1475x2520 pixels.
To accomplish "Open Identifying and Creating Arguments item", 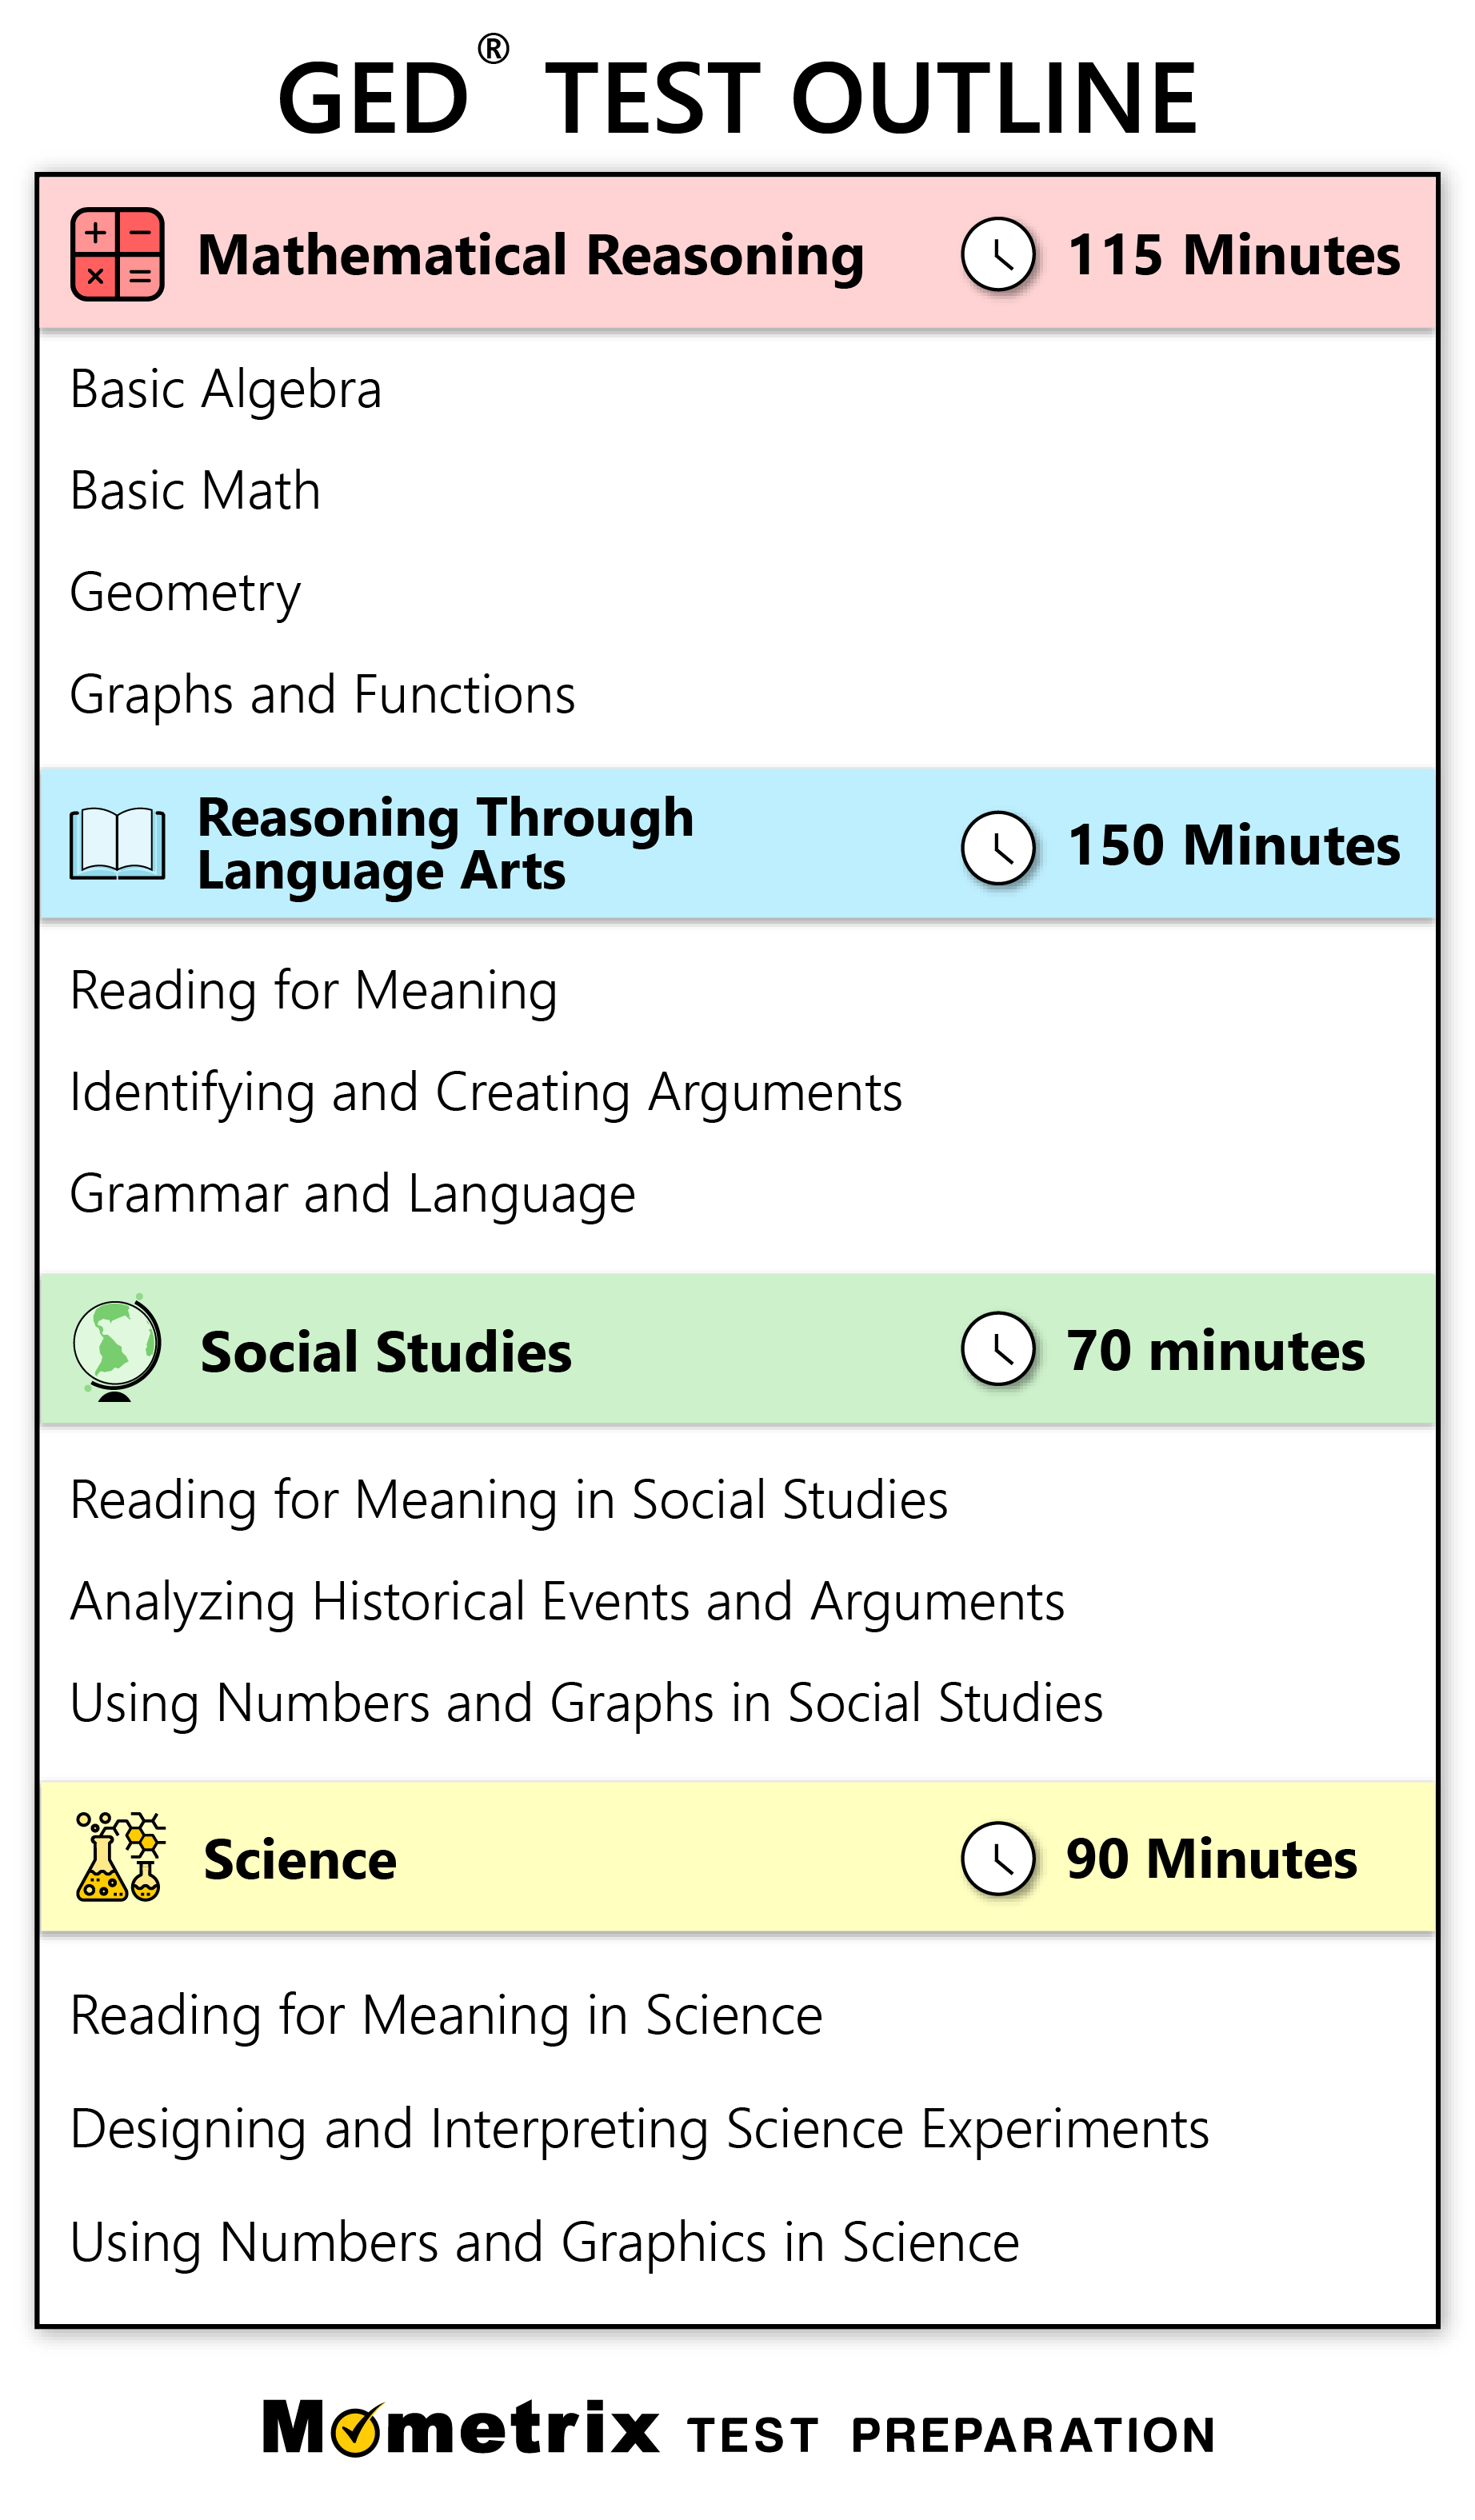I will [x=486, y=1092].
